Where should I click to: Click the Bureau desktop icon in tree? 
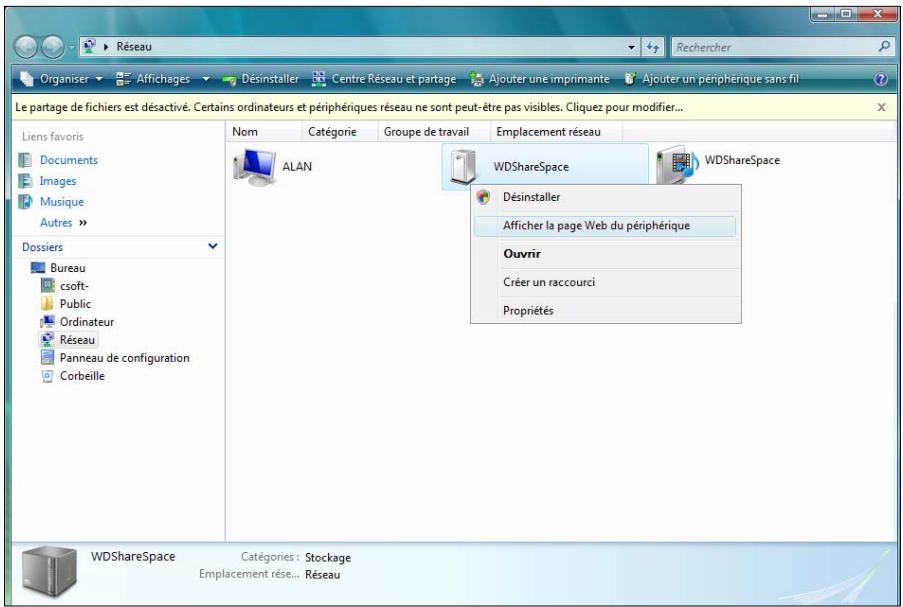click(x=38, y=268)
